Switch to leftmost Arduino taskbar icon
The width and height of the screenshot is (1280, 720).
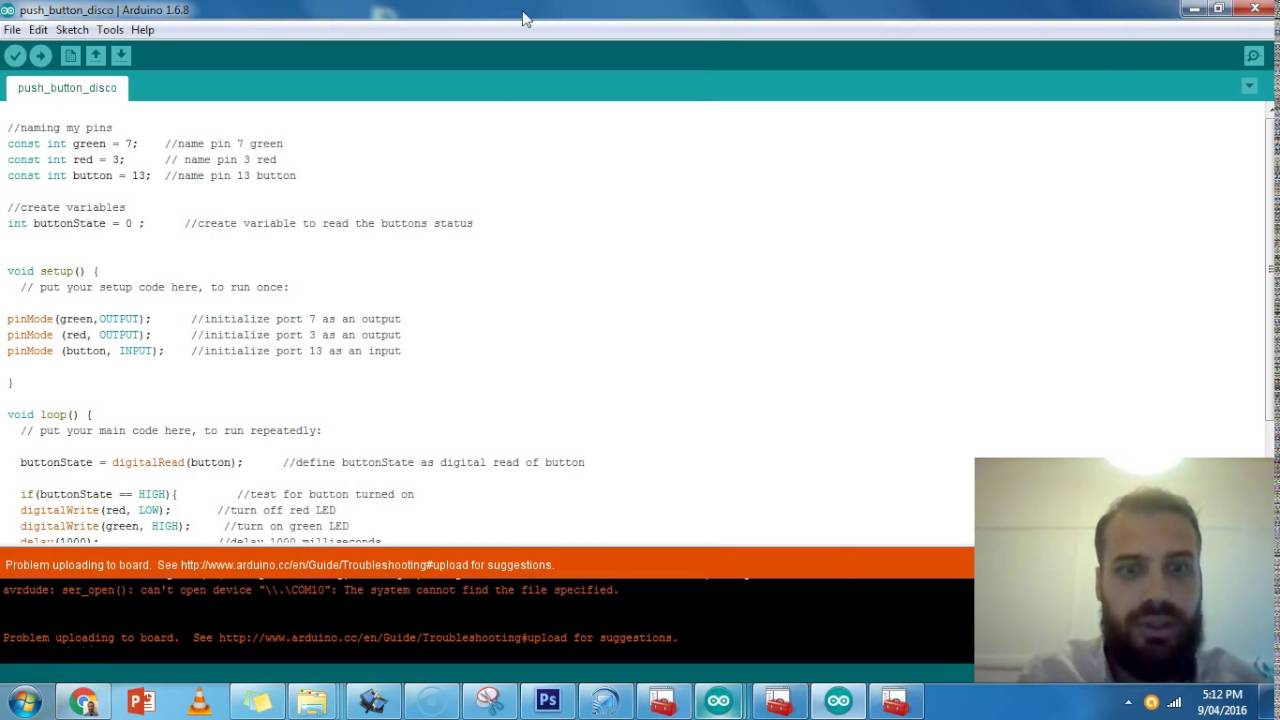point(719,701)
